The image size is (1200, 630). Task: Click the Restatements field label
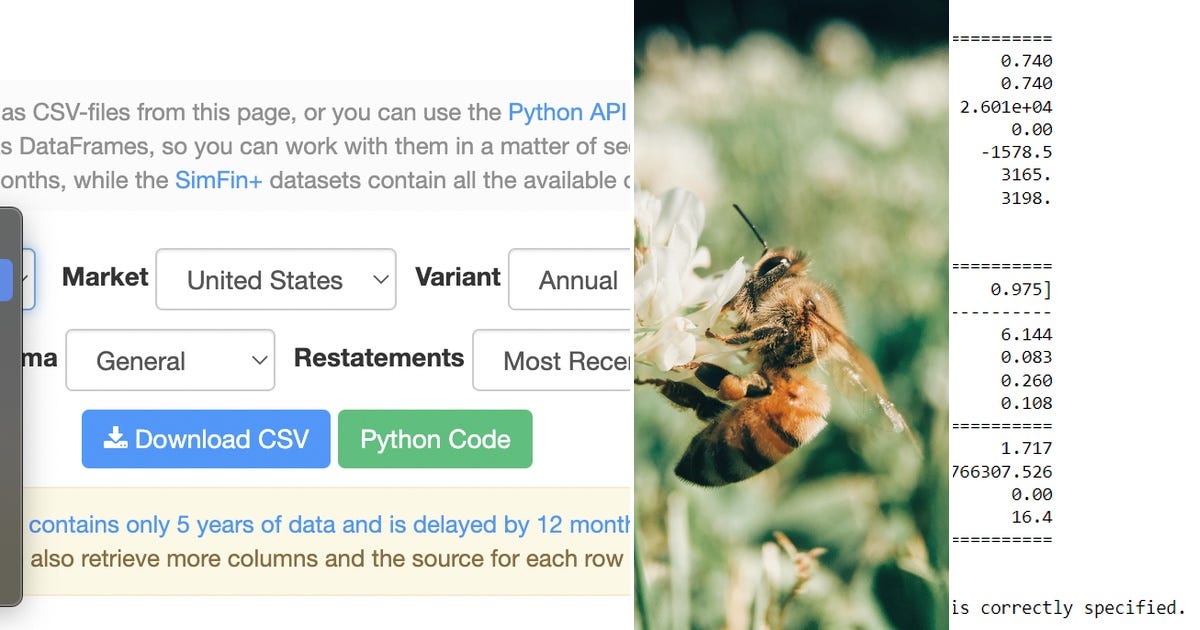pyautogui.click(x=378, y=358)
